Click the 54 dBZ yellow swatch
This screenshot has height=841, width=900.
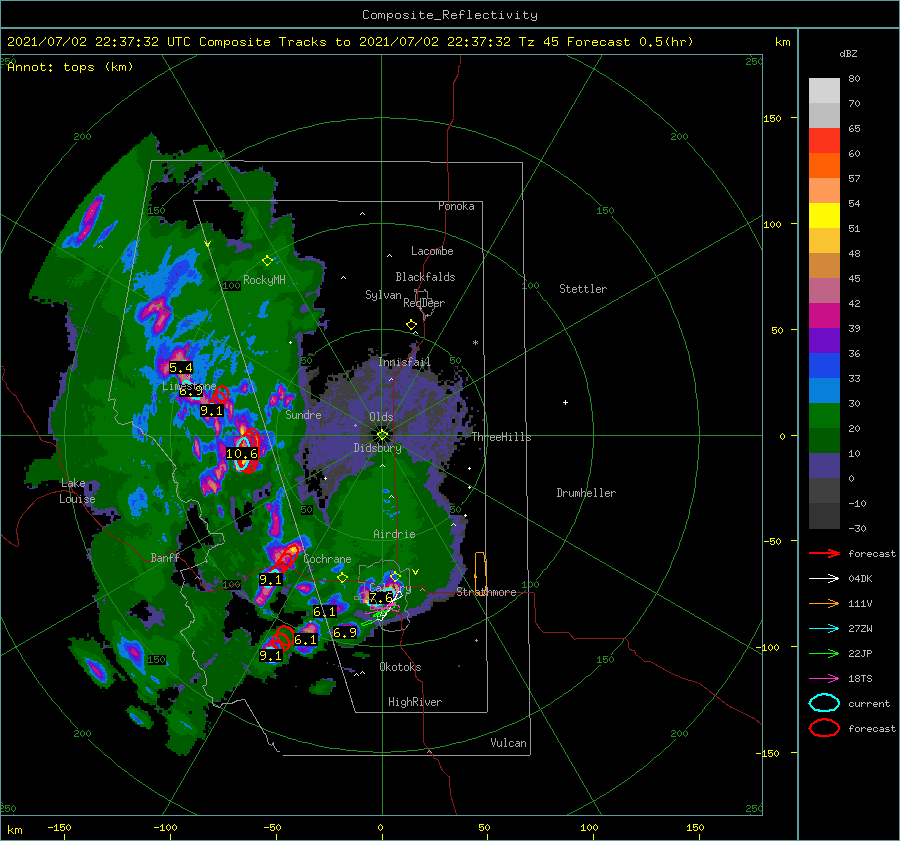point(824,215)
